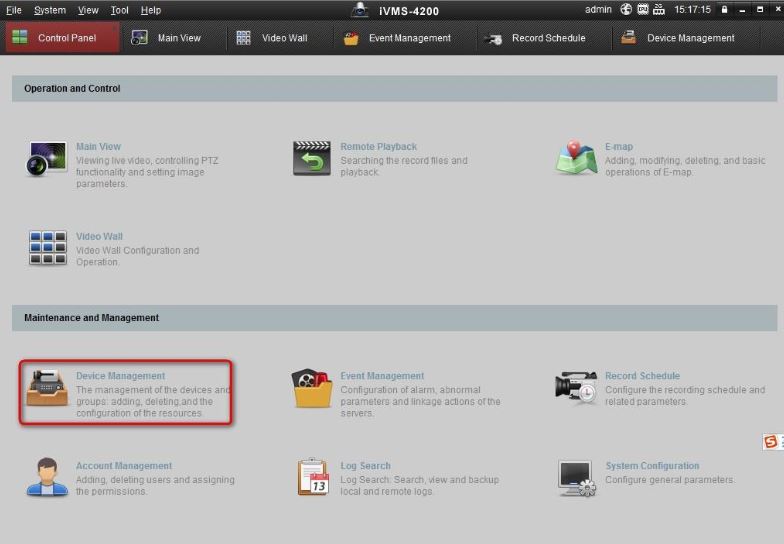Click the iVMS-4200 title text
Screen dimensions: 784x544
tap(409, 11)
